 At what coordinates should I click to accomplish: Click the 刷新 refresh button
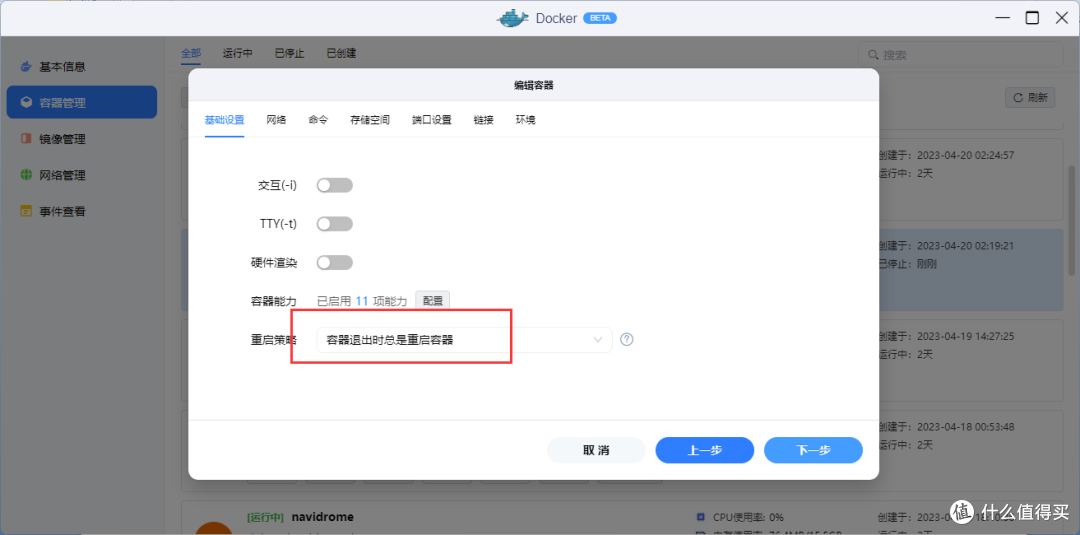coord(1030,98)
